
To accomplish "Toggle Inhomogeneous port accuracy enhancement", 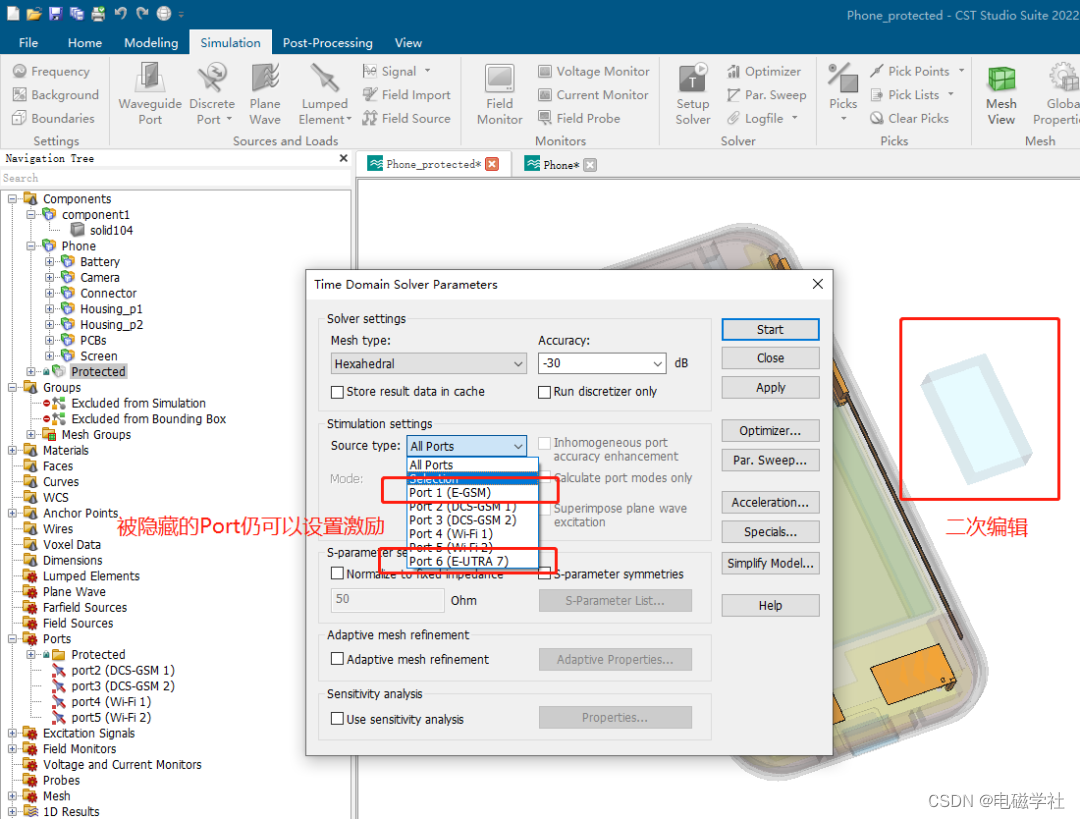I will pos(544,443).
